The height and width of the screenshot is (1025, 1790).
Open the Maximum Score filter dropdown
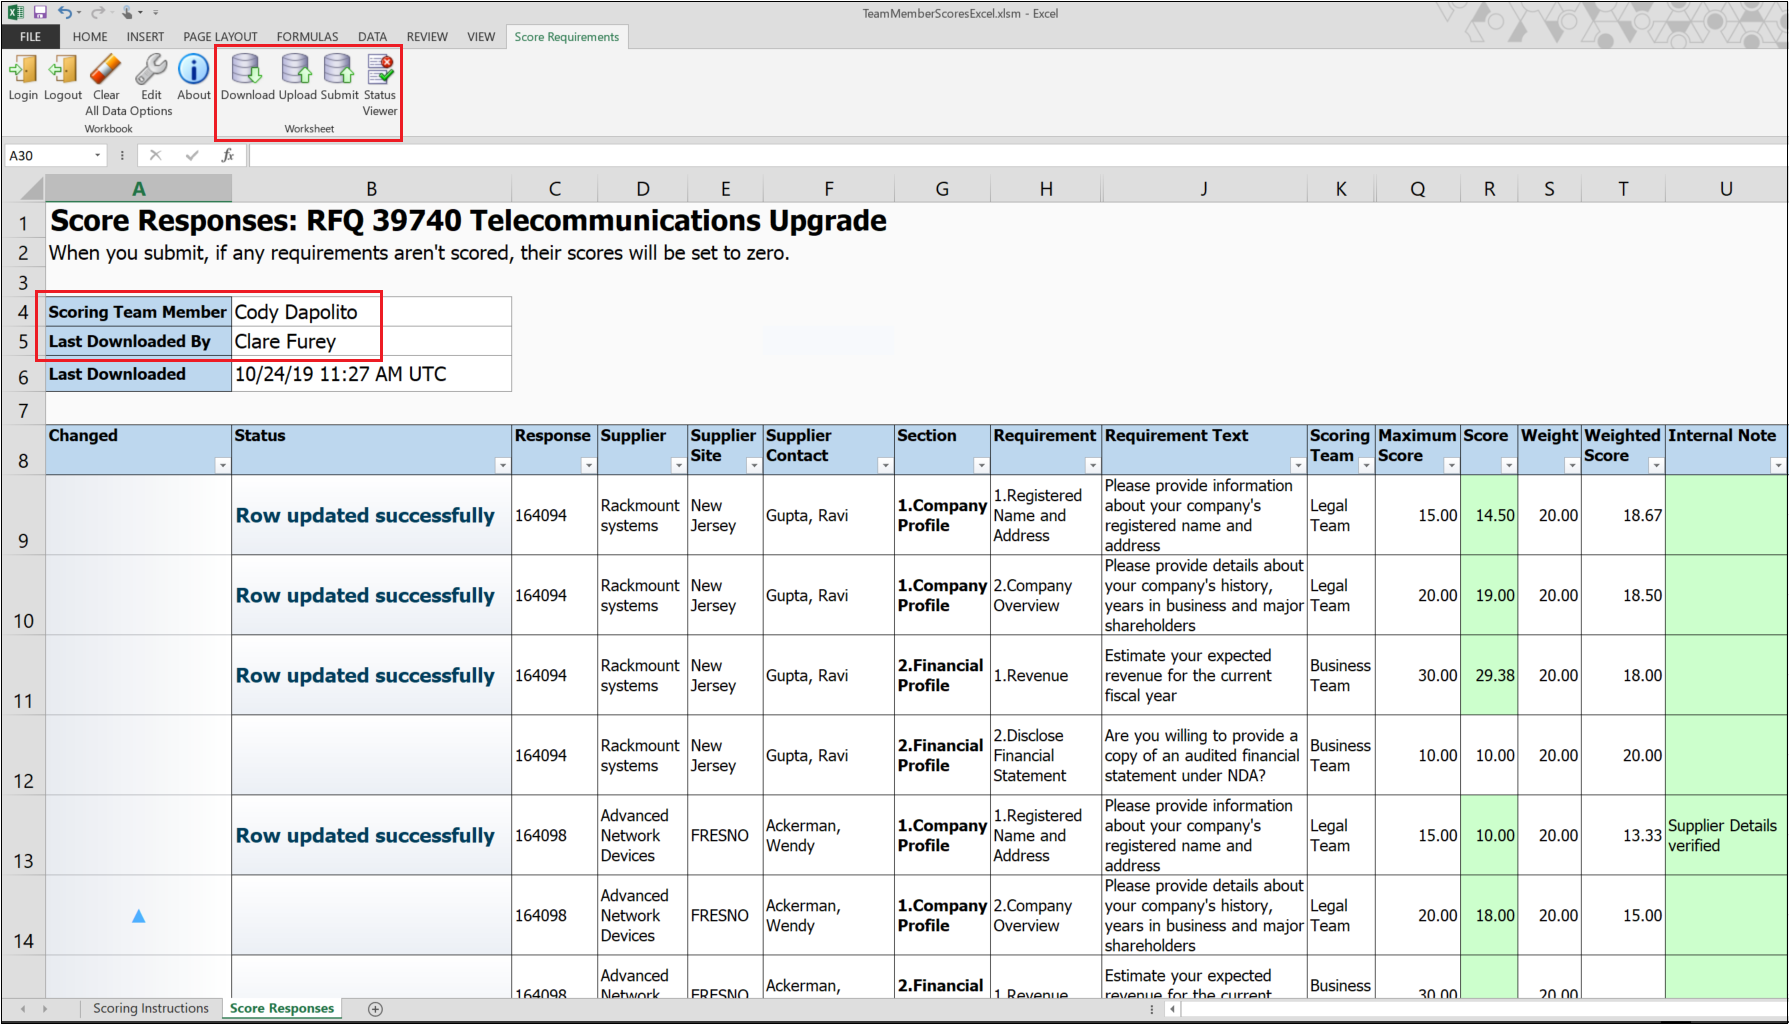[x=1450, y=465]
